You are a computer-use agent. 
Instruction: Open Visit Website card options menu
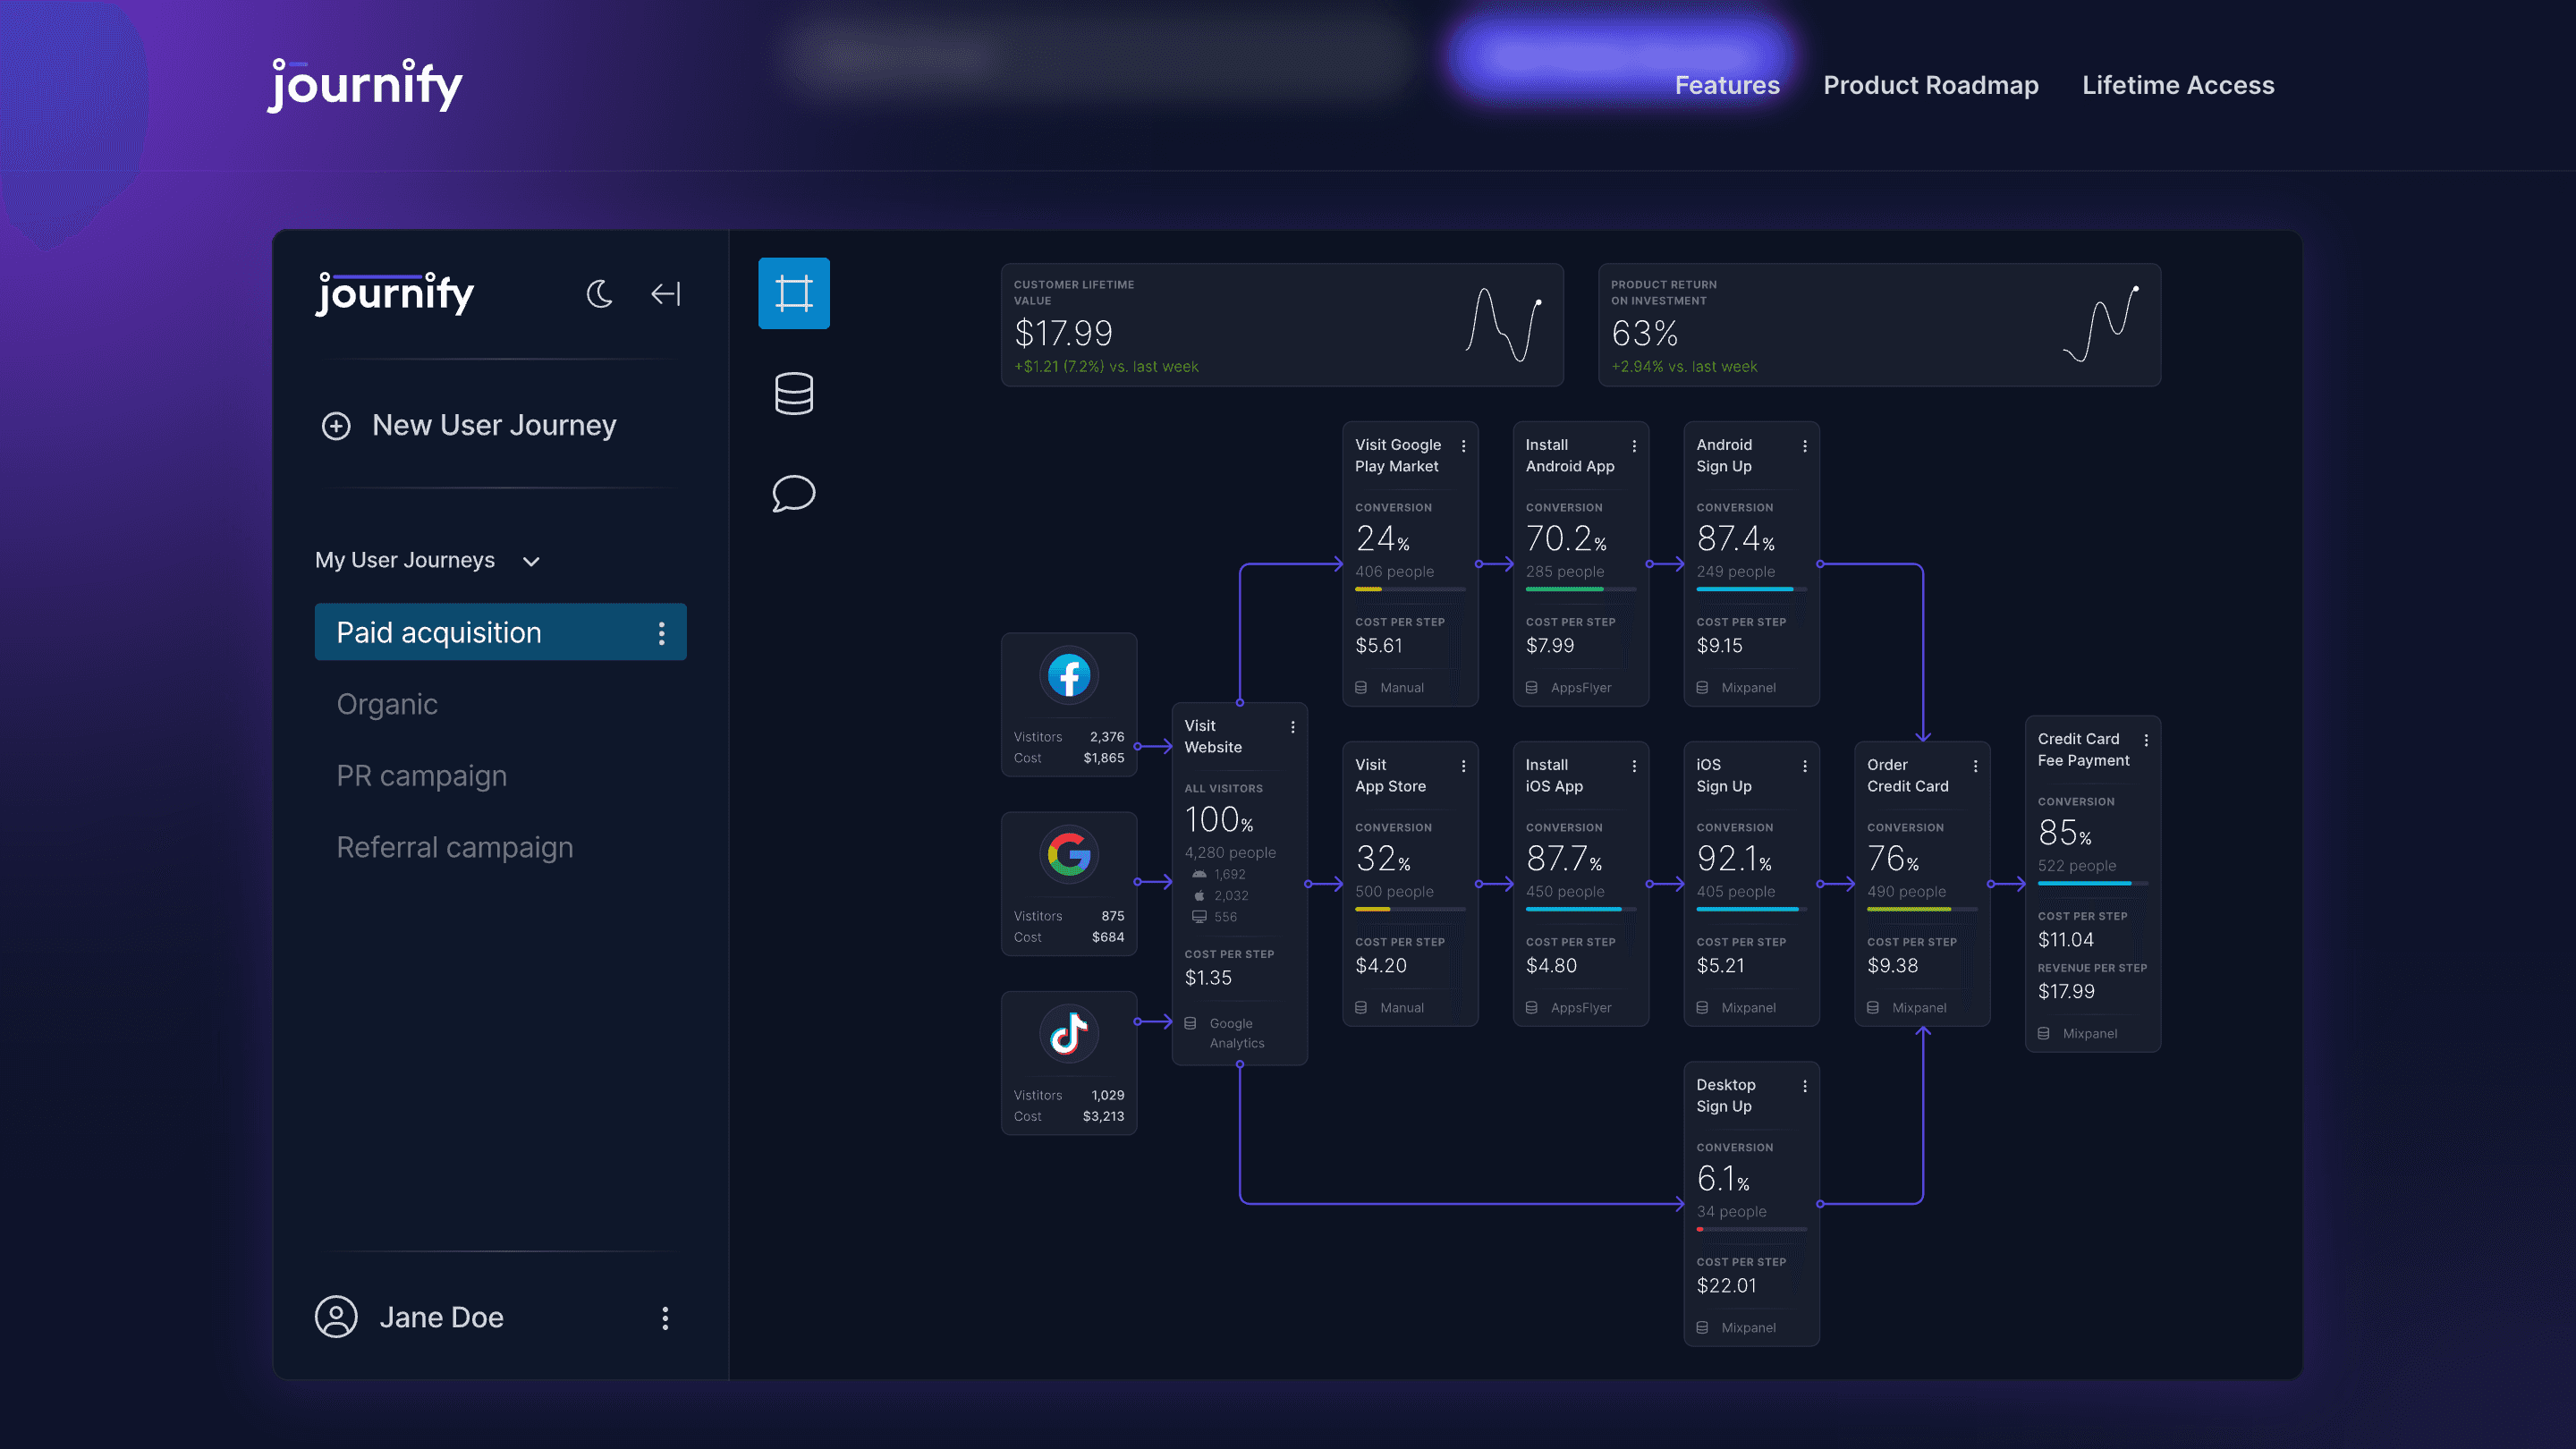click(x=1292, y=727)
